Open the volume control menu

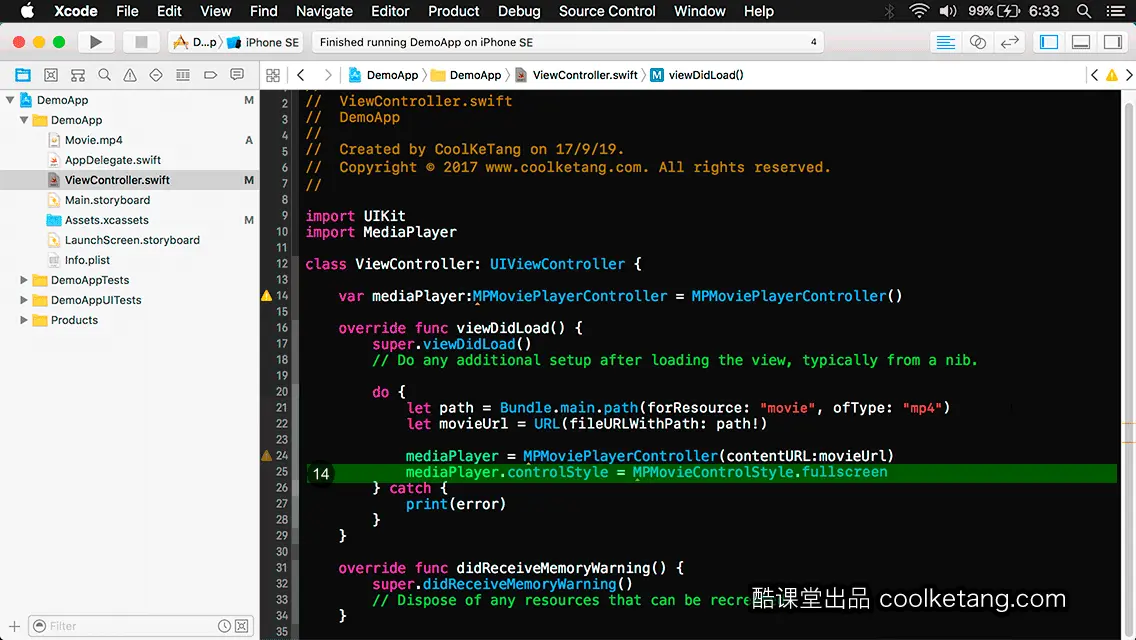coord(947,11)
